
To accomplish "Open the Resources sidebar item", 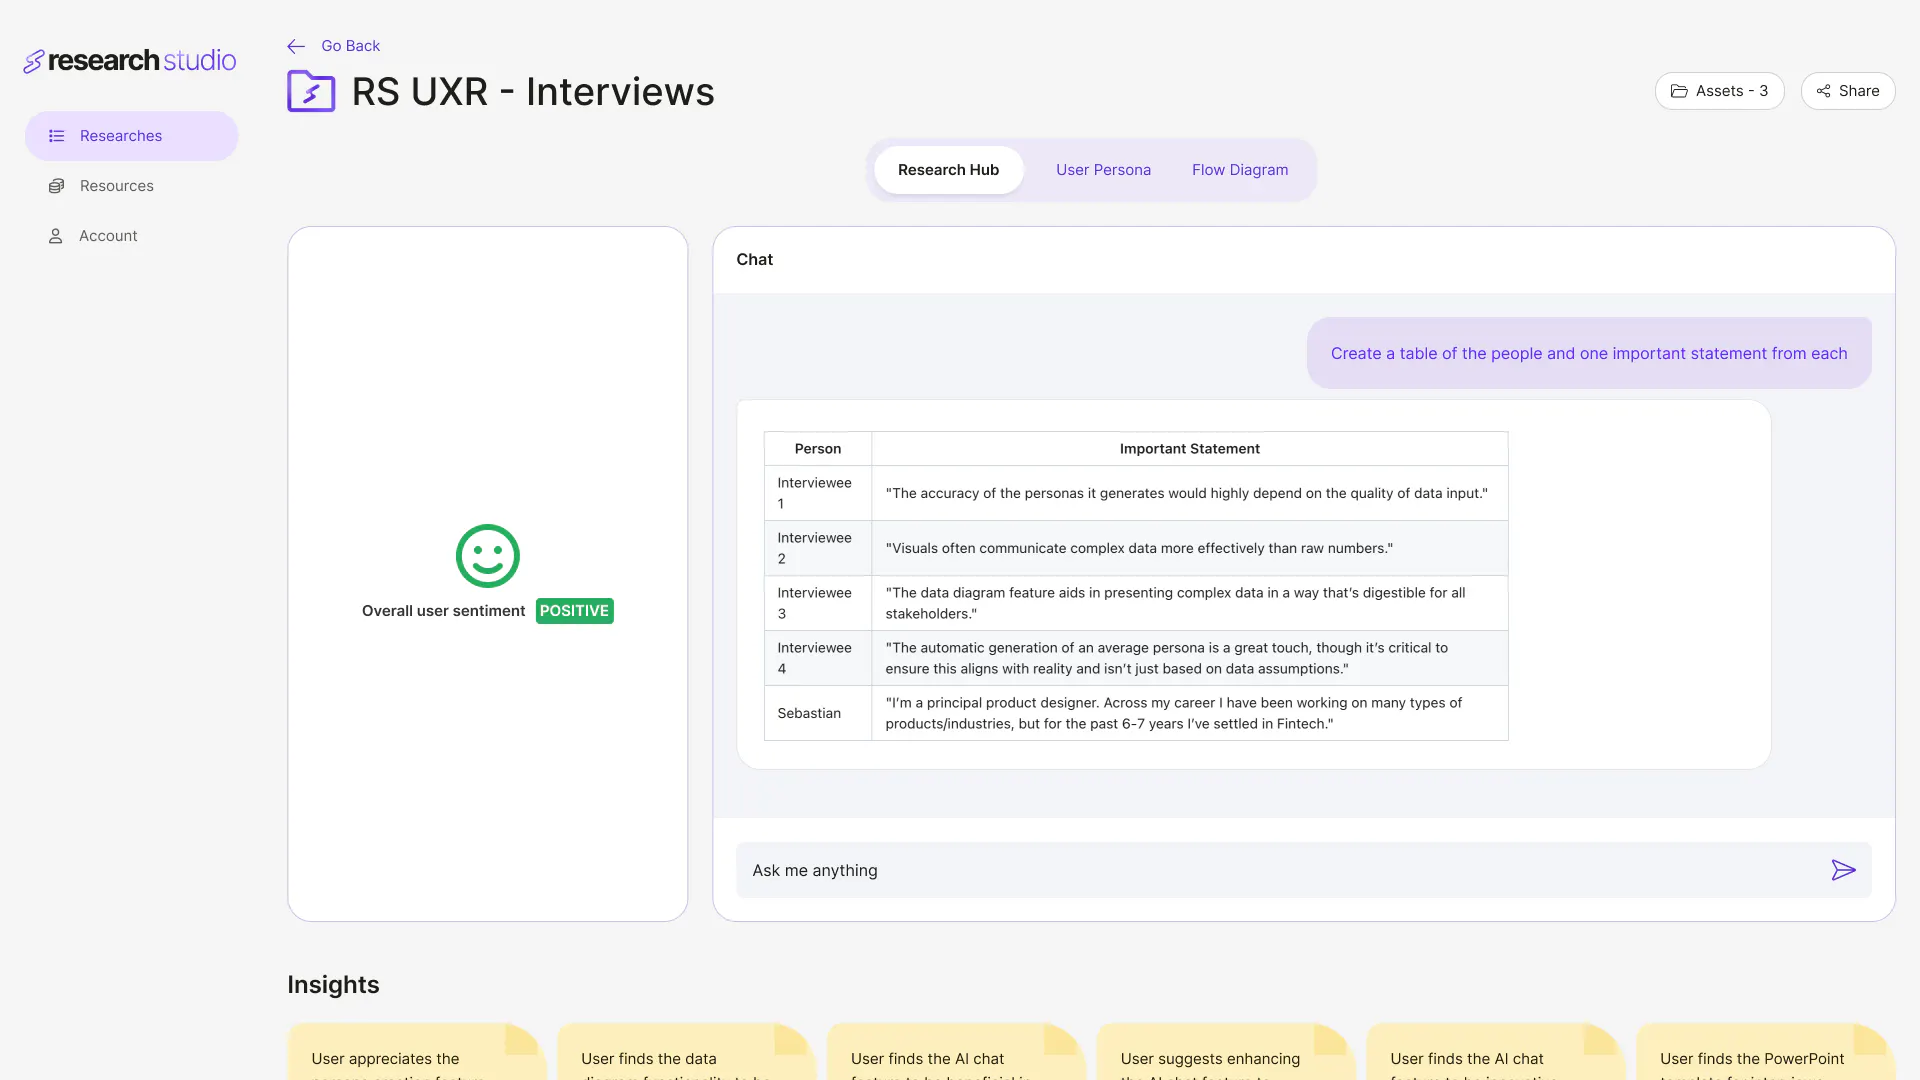I will (x=131, y=186).
